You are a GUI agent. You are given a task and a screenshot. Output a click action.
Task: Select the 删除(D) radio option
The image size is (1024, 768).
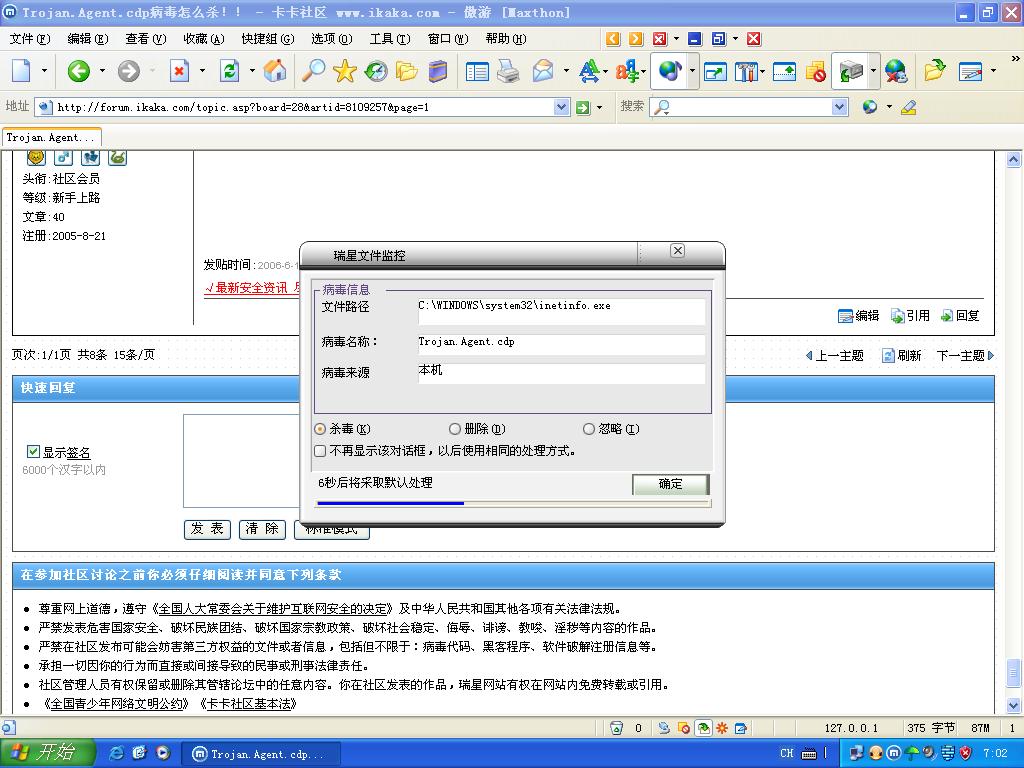point(455,429)
